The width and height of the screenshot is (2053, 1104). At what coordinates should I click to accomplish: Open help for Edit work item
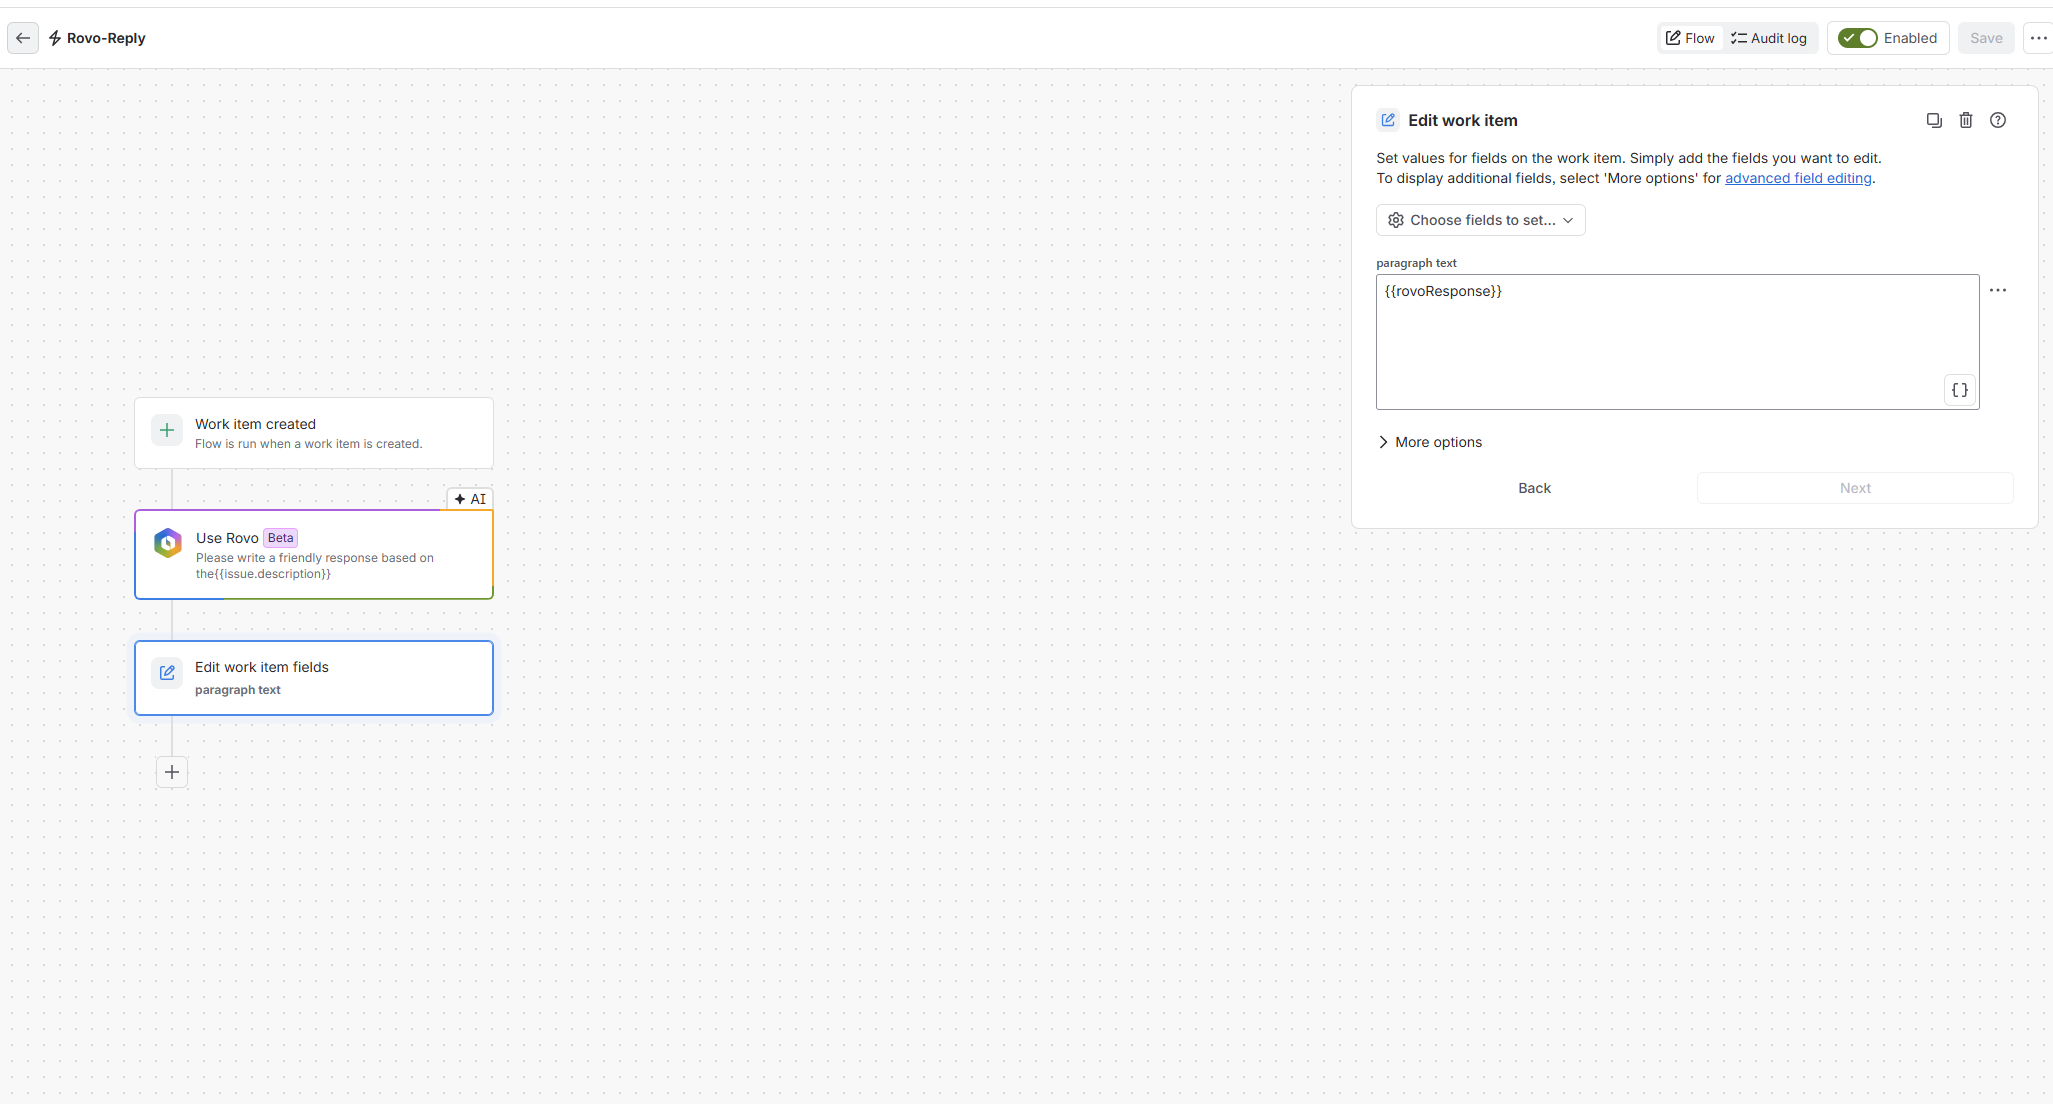(1998, 120)
